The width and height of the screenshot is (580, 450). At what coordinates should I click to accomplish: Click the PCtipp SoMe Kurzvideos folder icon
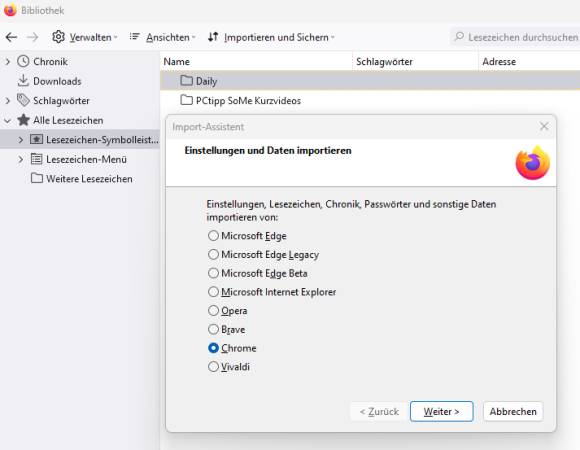point(186,100)
